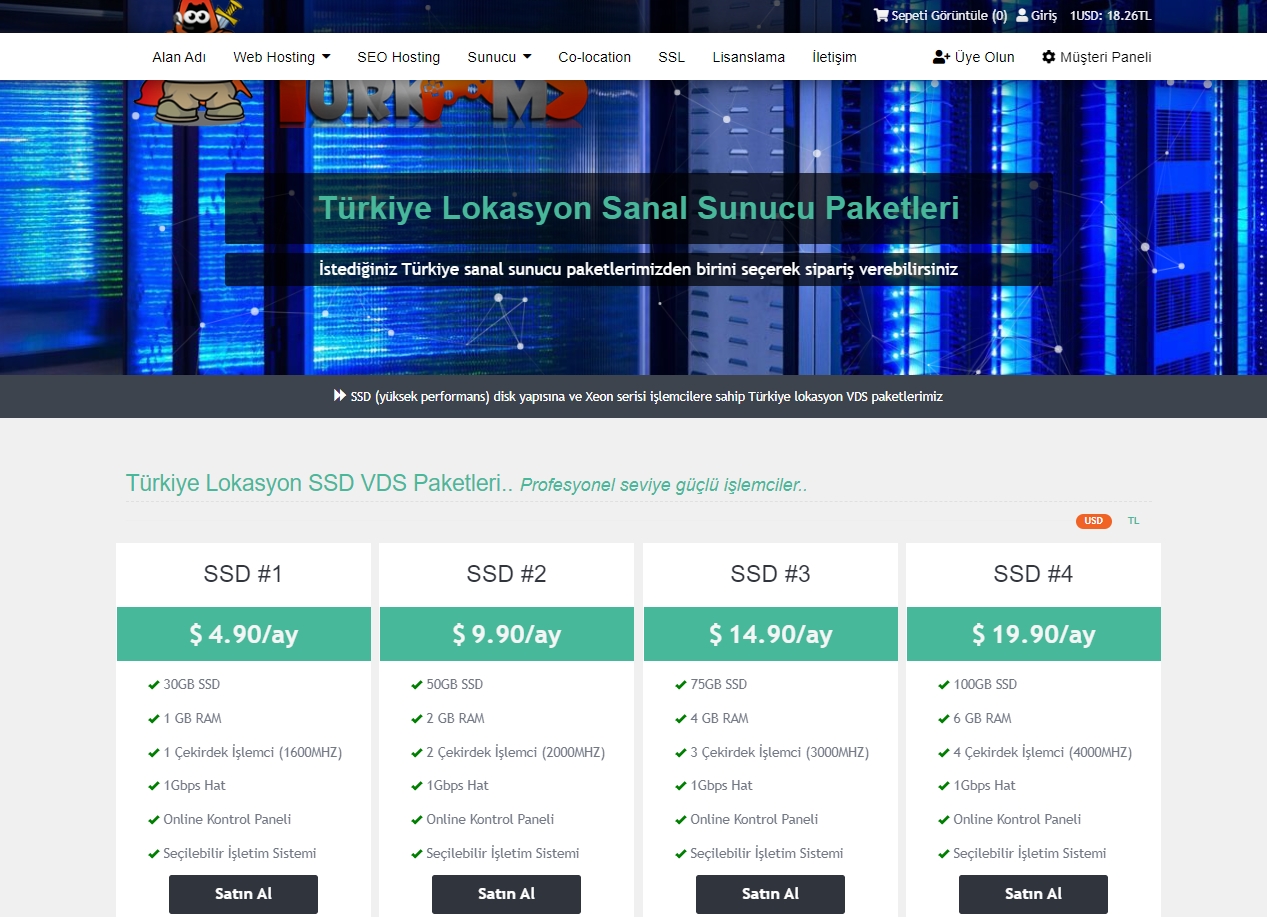The height and width of the screenshot is (917, 1267).
Task: Click Satın Al for SSD #1
Action: click(243, 894)
